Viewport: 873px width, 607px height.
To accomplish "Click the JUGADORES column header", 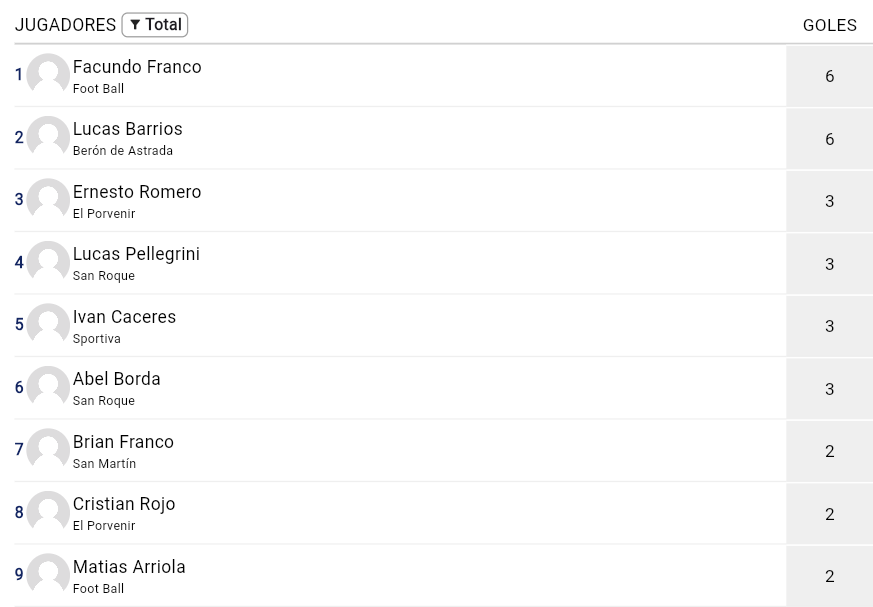I will (65, 25).
